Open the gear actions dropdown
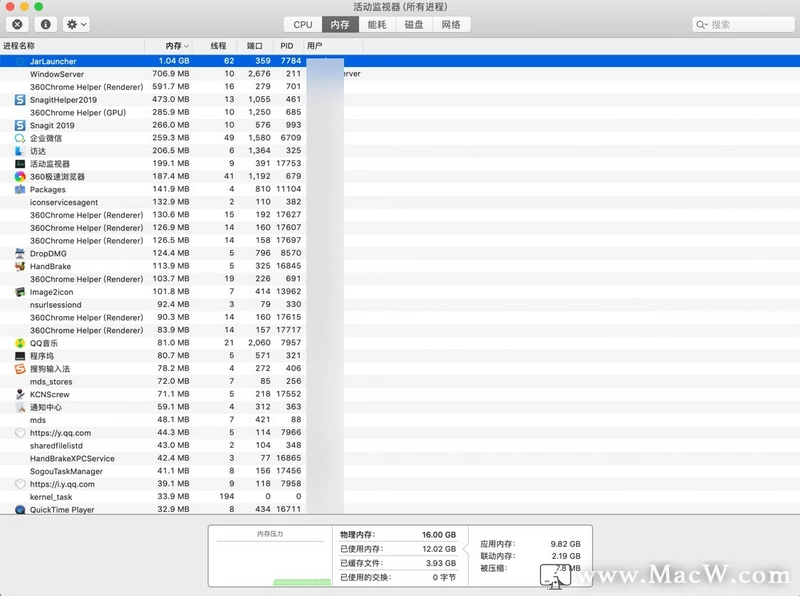Viewport: 800px width, 596px height. [77, 24]
